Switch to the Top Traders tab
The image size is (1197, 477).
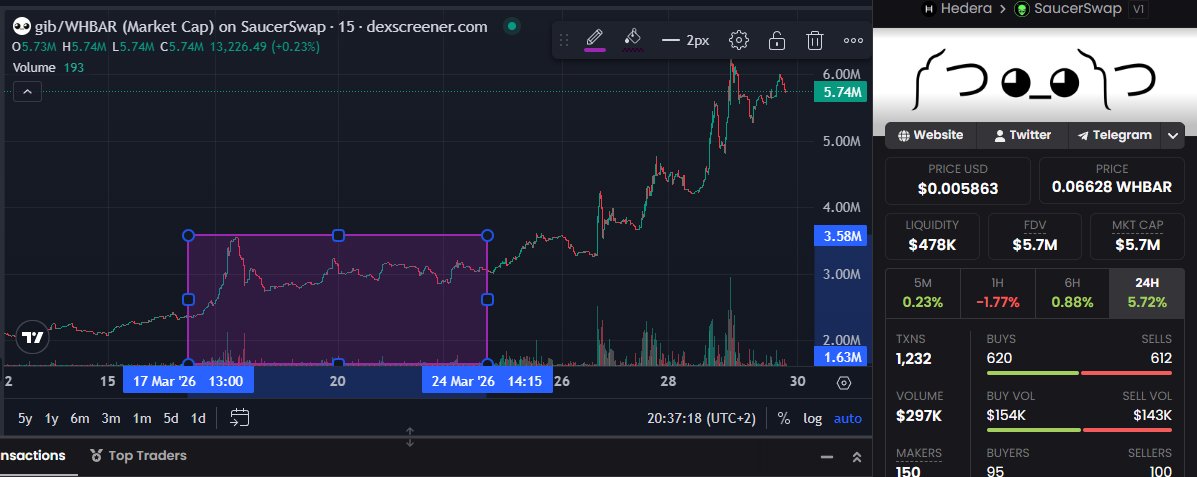(x=138, y=456)
